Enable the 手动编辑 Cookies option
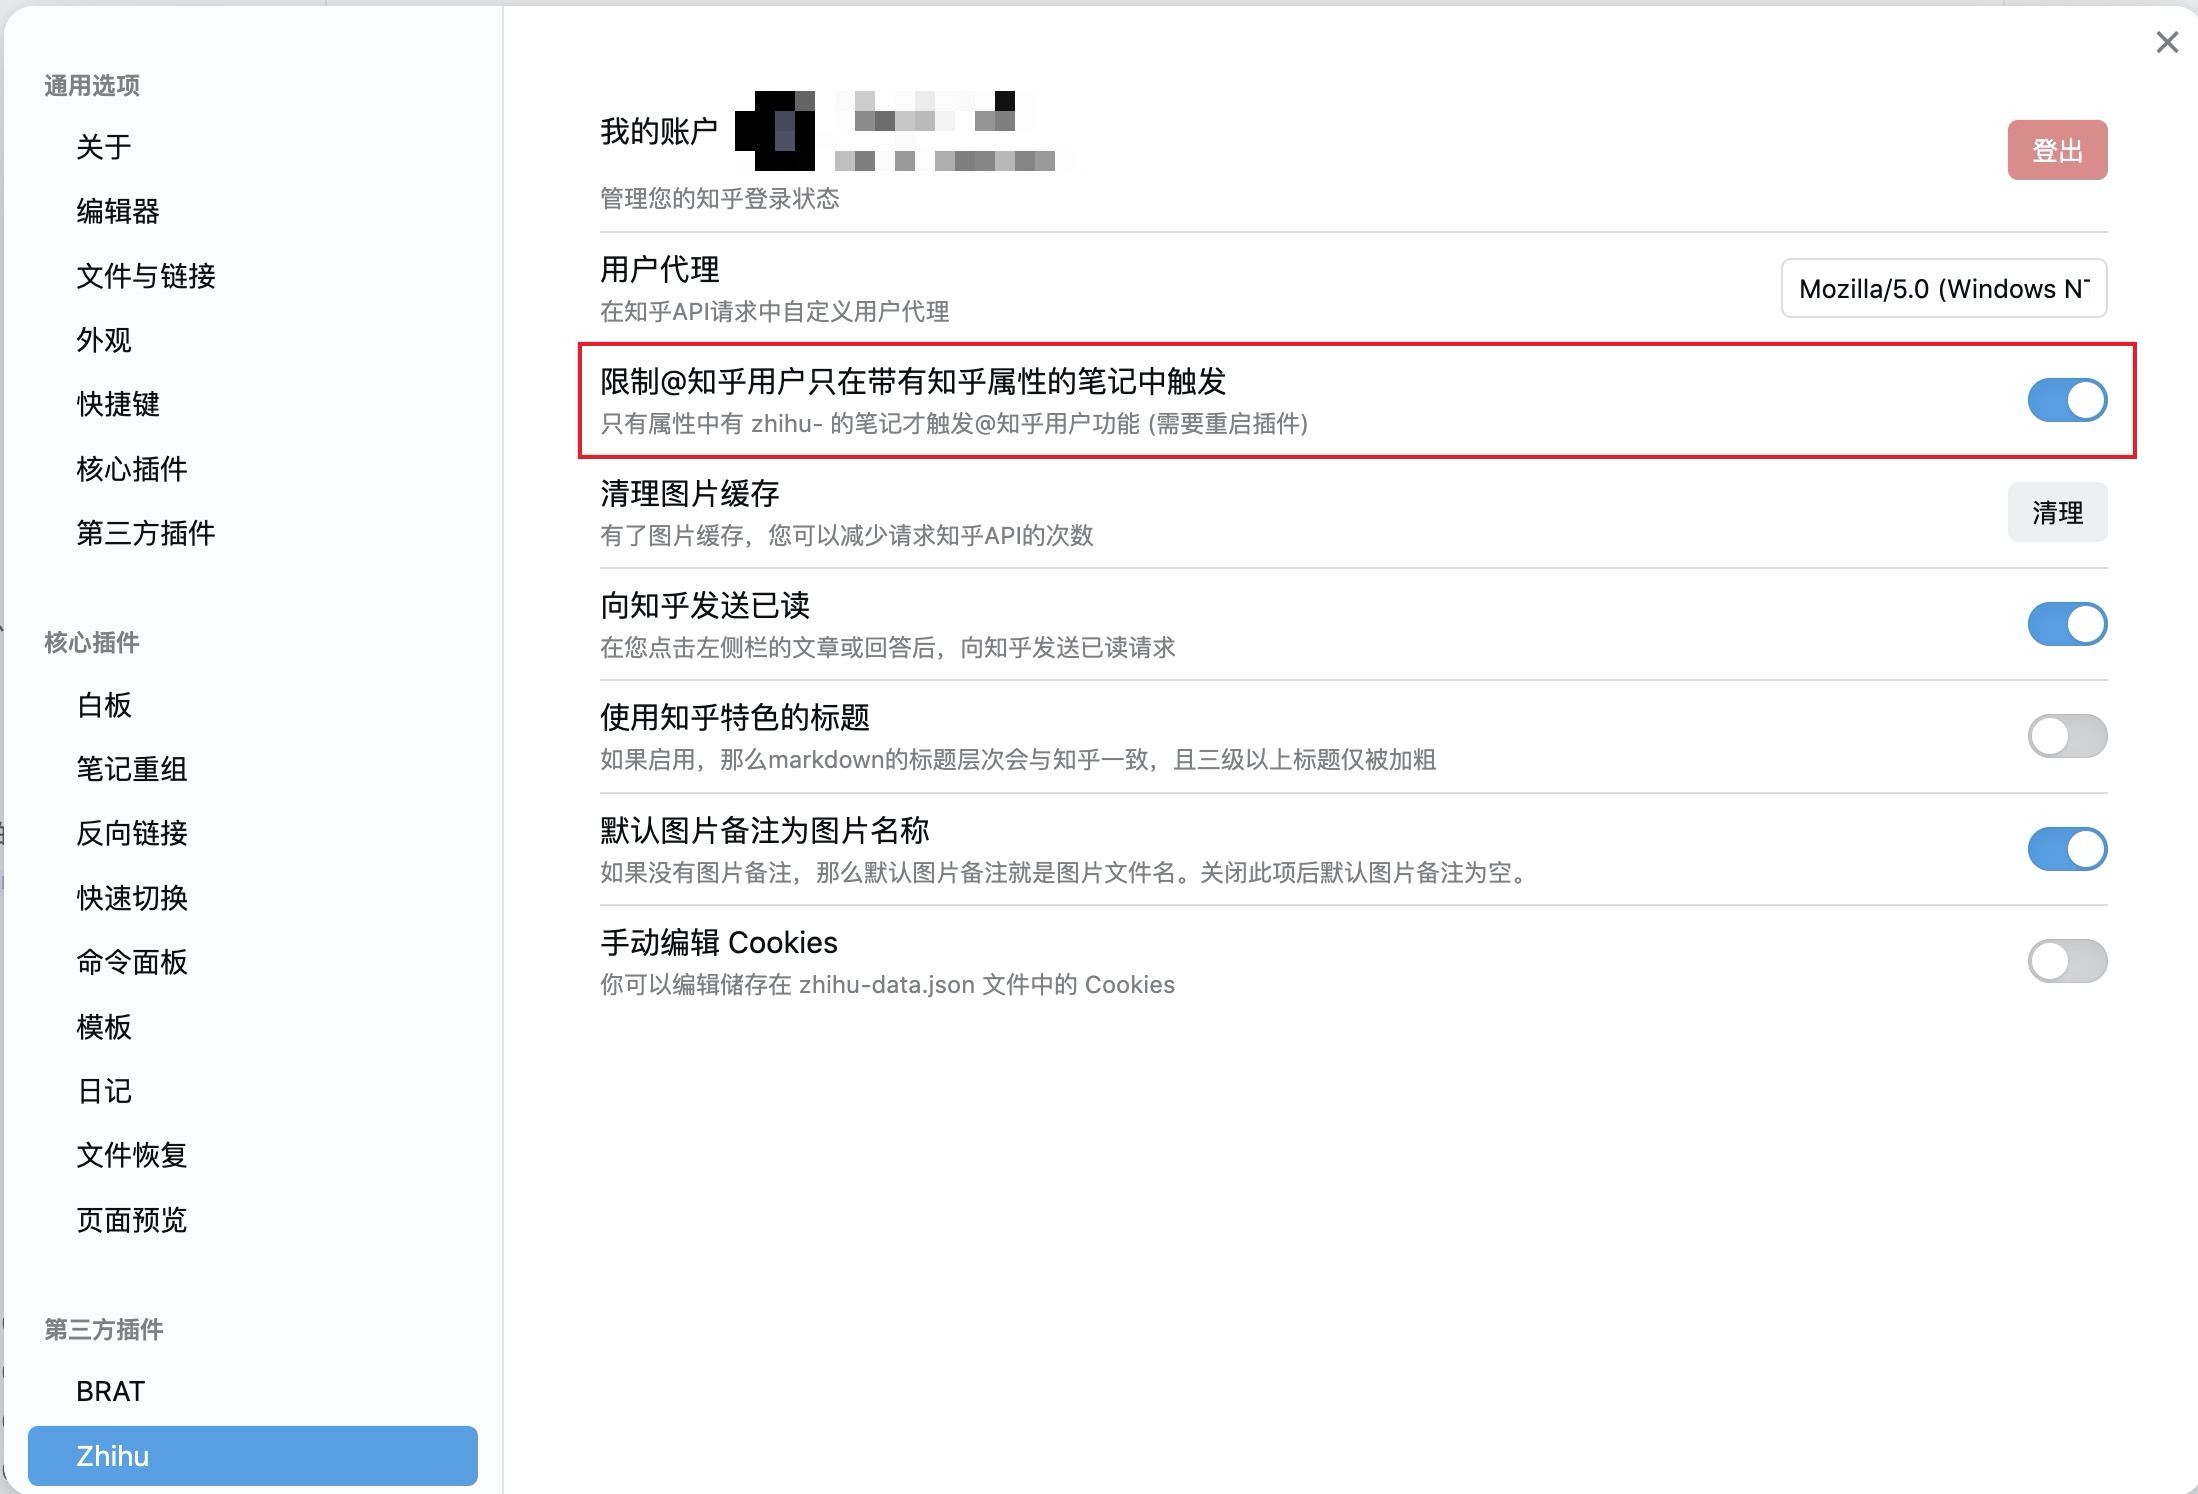The height and width of the screenshot is (1494, 2198). tap(2067, 961)
